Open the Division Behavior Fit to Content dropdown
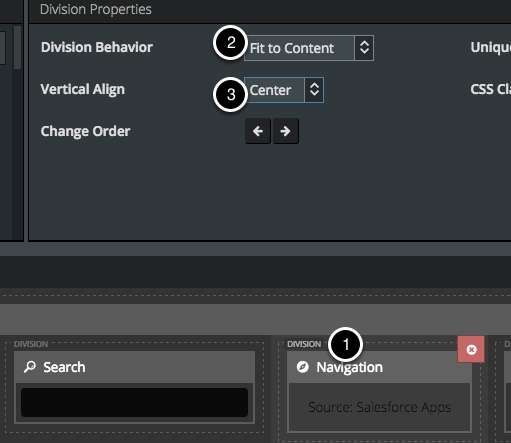The width and height of the screenshot is (511, 443). (x=309, y=48)
